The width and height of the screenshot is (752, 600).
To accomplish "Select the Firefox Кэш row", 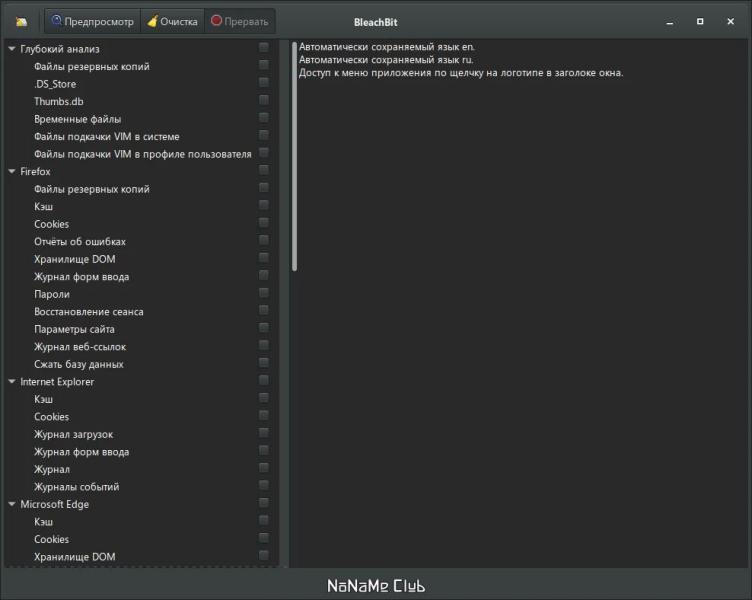I will pos(43,207).
